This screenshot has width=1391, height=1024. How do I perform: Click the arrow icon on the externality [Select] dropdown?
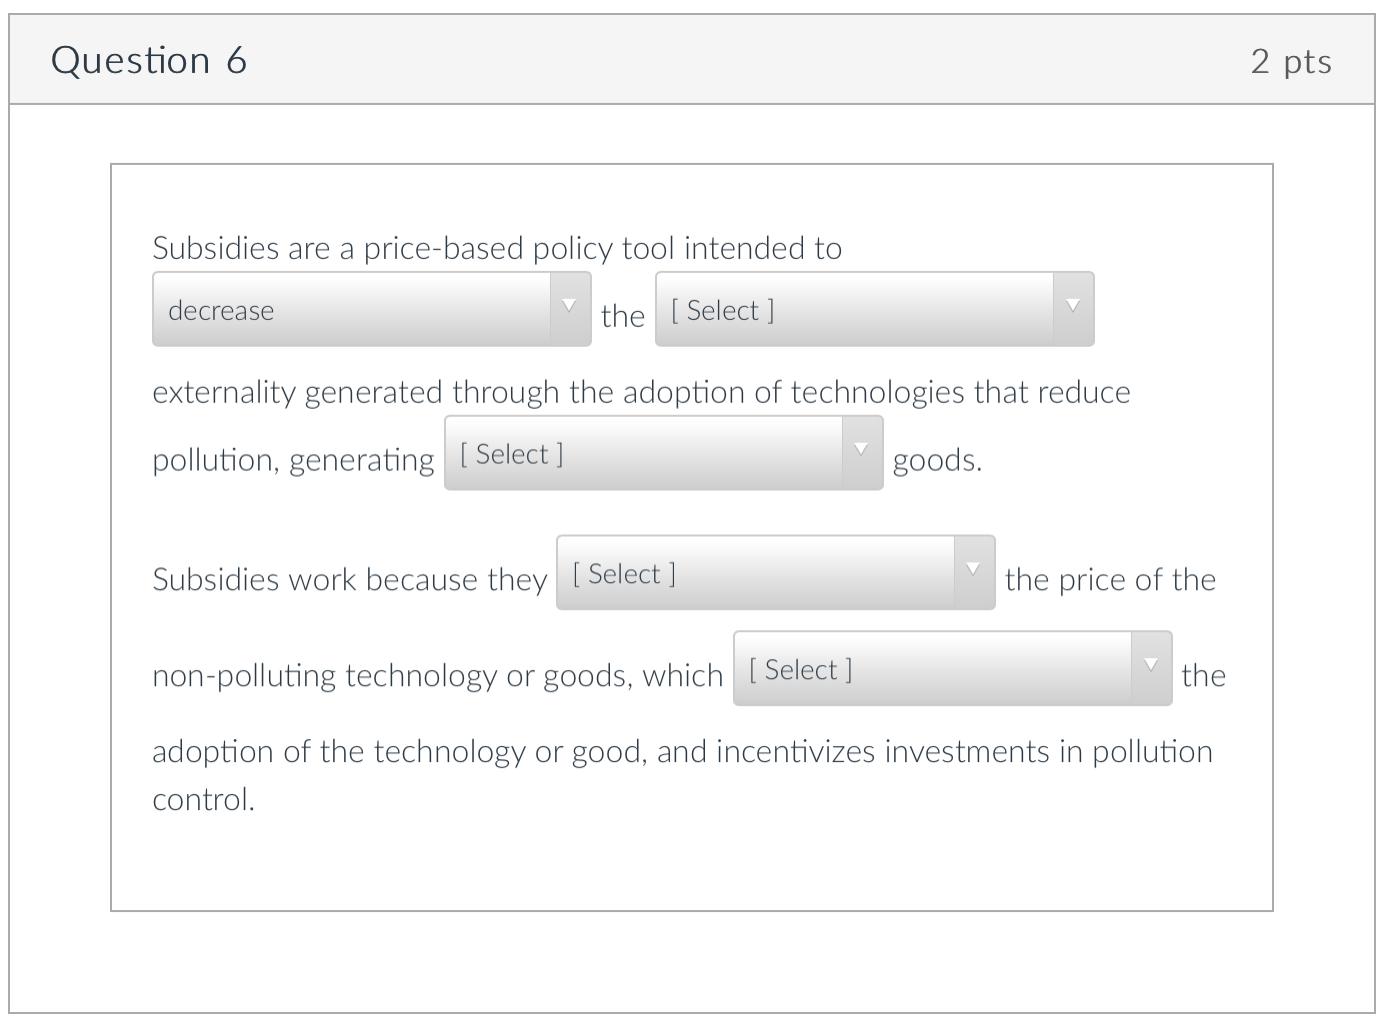(1073, 305)
